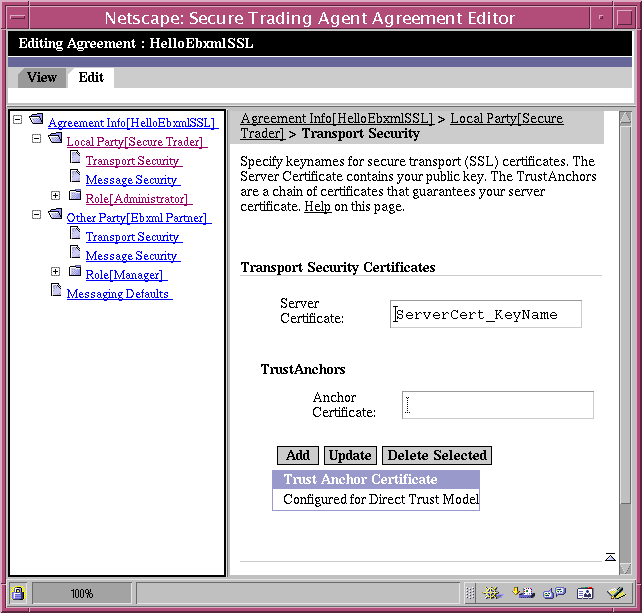The height and width of the screenshot is (613, 642).
Task: Open Composer icon in component bar
Action: (616, 593)
